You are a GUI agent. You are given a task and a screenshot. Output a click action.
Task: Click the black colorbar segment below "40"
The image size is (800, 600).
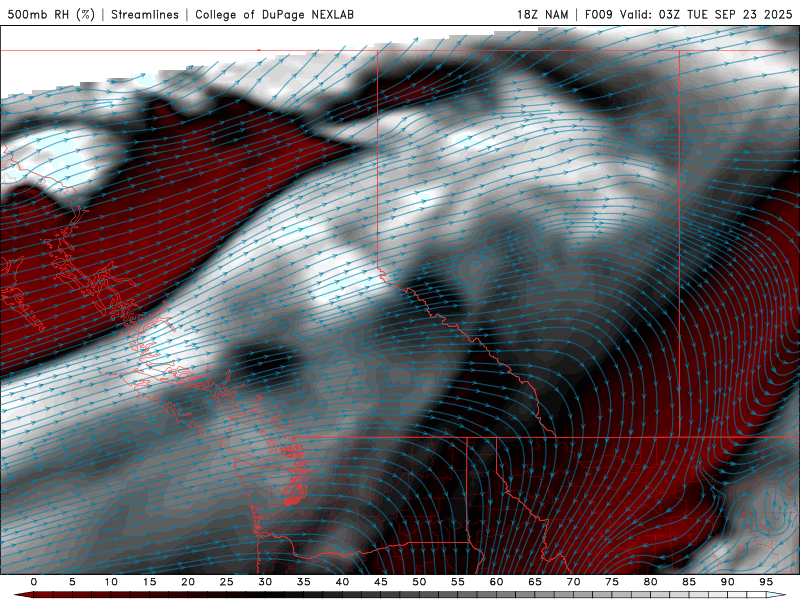coord(342,595)
